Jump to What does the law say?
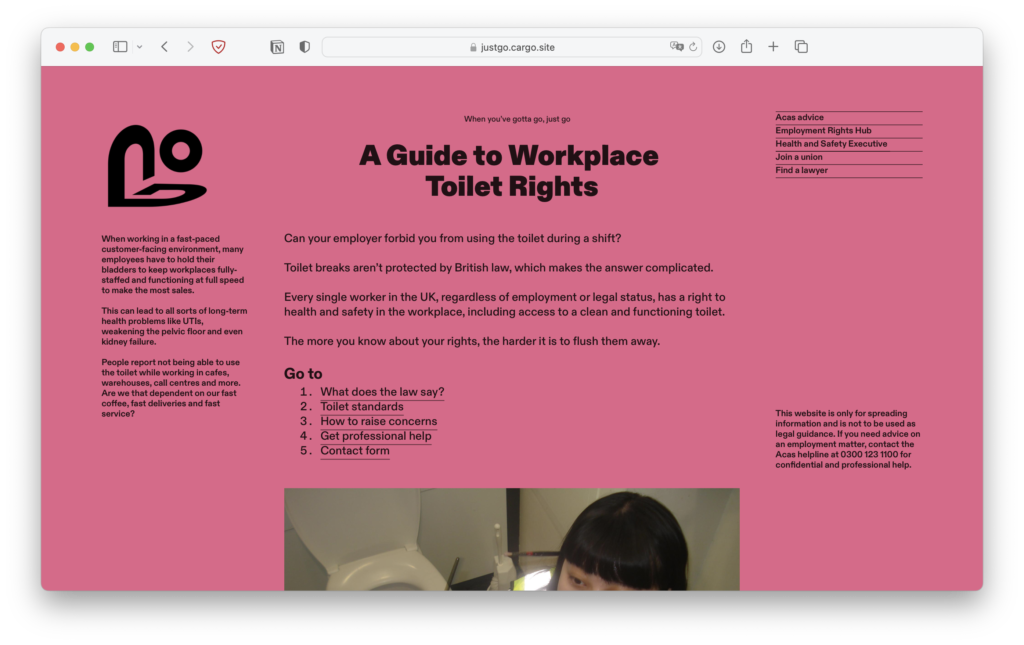1024x645 pixels. (382, 392)
